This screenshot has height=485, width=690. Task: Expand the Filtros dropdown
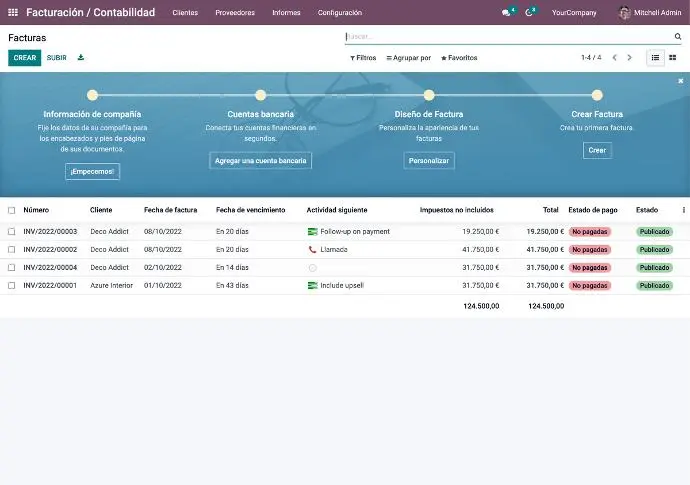363,58
